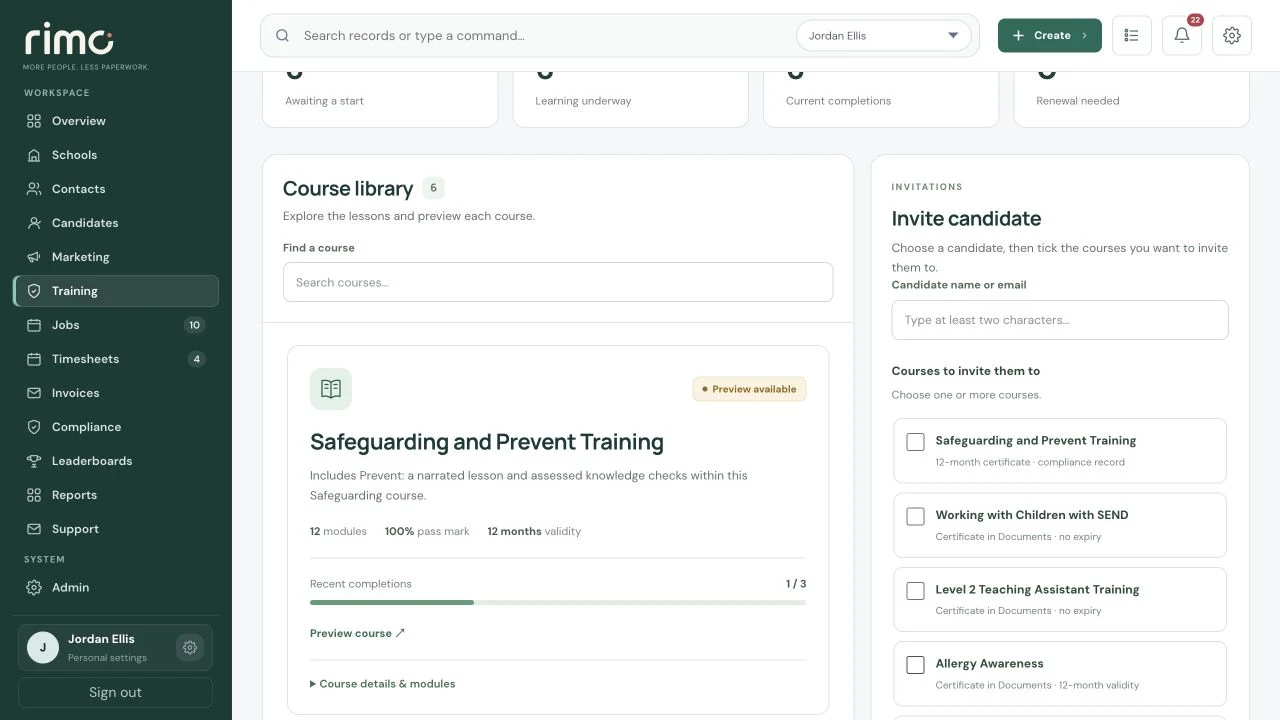This screenshot has width=1280, height=720.
Task: Click the Jobs calendar icon in sidebar
Action: [x=34, y=325]
